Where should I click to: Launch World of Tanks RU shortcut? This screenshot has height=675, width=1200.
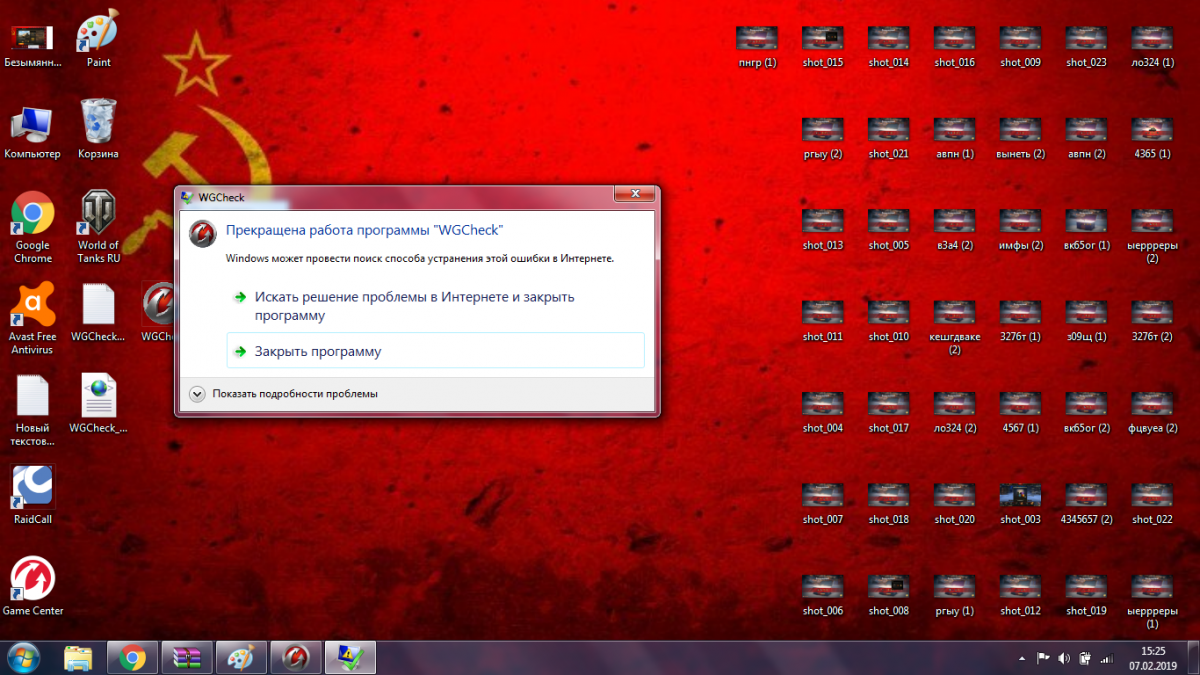coord(98,227)
